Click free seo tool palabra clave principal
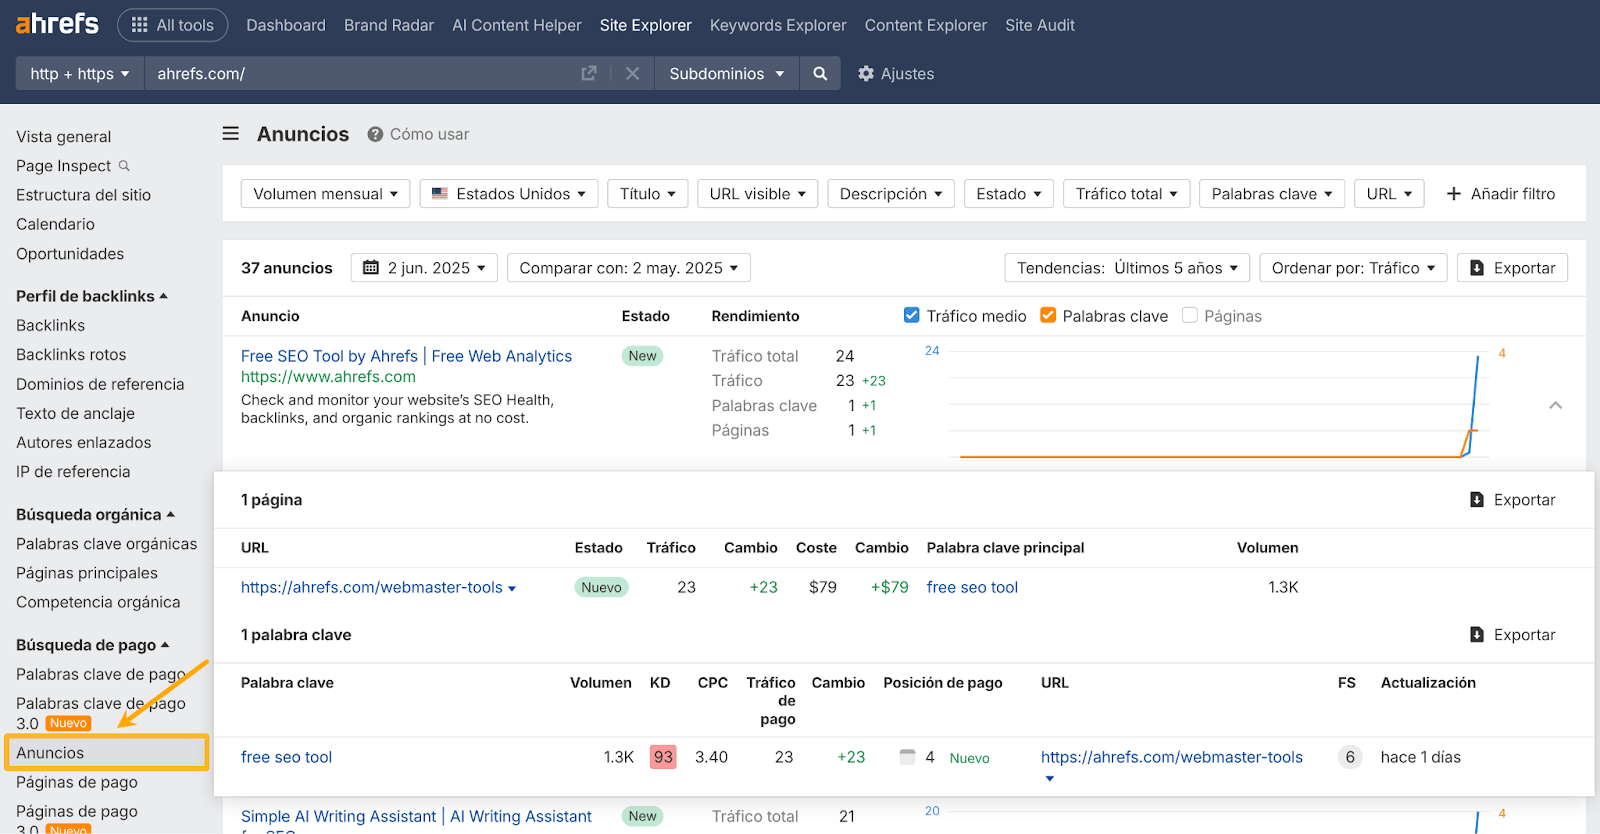This screenshot has width=1600, height=834. pos(972,587)
